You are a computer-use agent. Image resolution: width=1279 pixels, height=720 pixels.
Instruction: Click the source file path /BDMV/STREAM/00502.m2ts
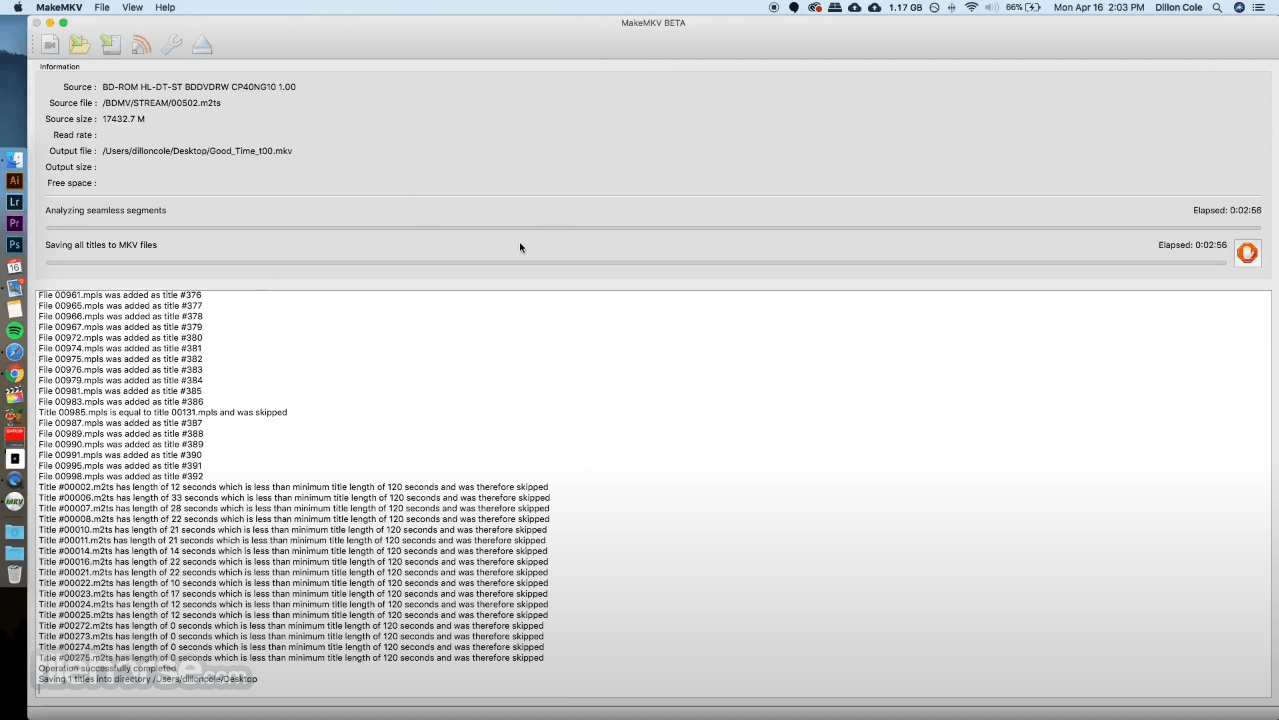(161, 103)
